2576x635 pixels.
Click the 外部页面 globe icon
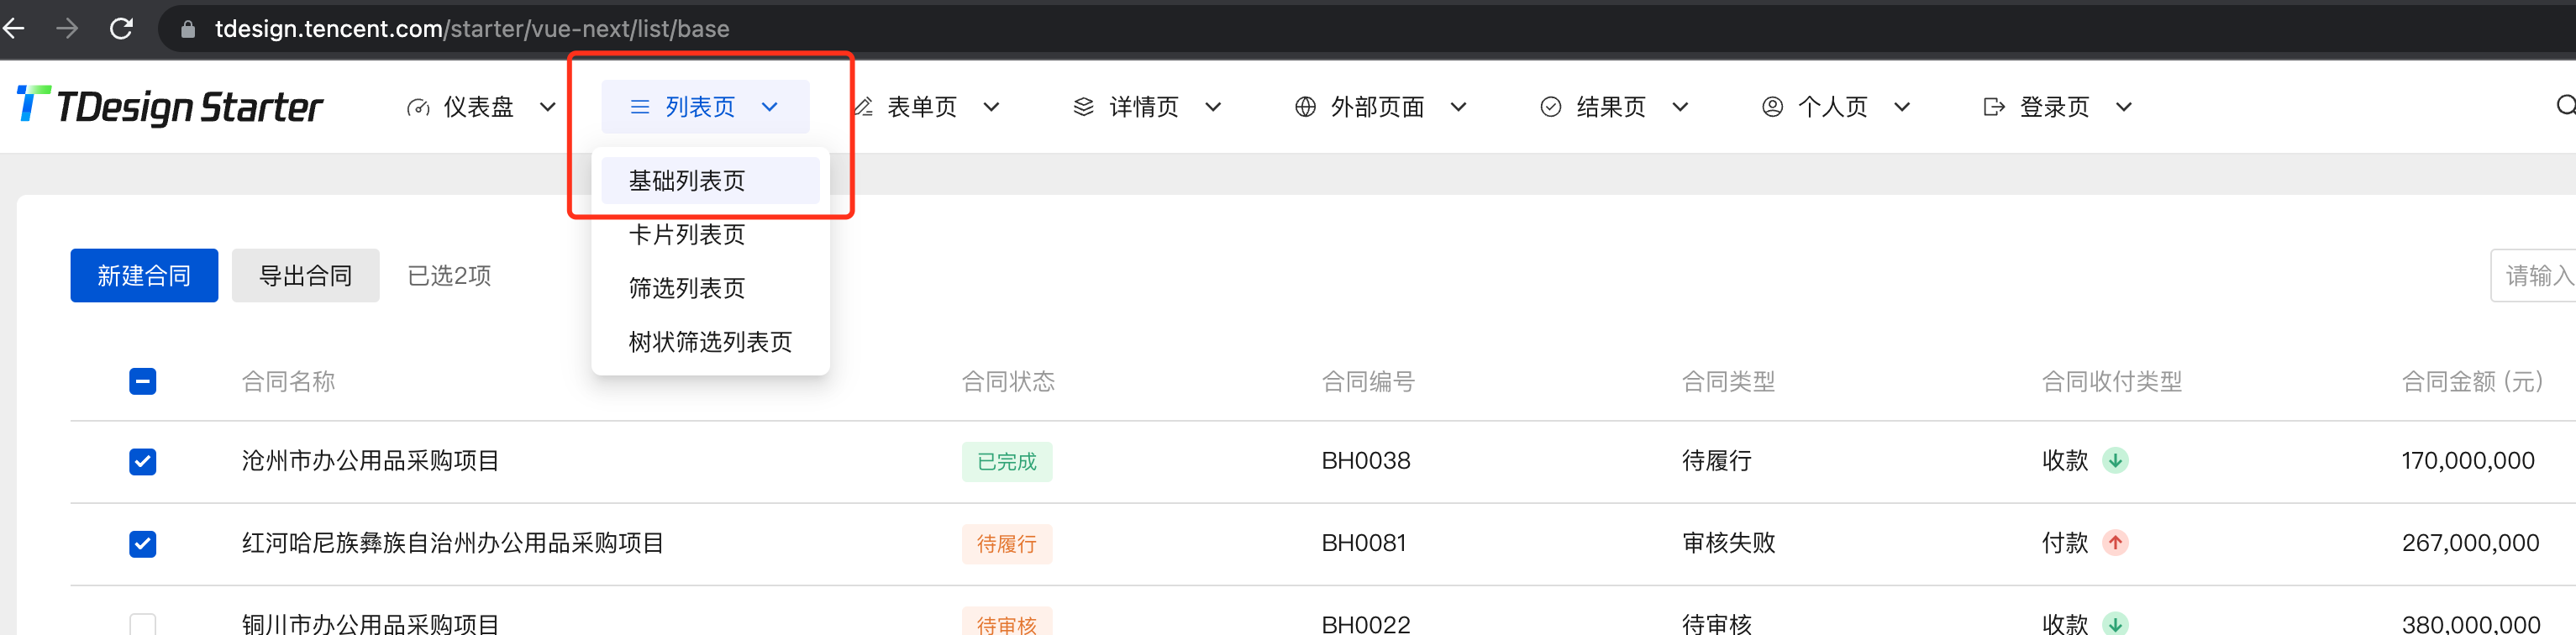[x=1304, y=106]
